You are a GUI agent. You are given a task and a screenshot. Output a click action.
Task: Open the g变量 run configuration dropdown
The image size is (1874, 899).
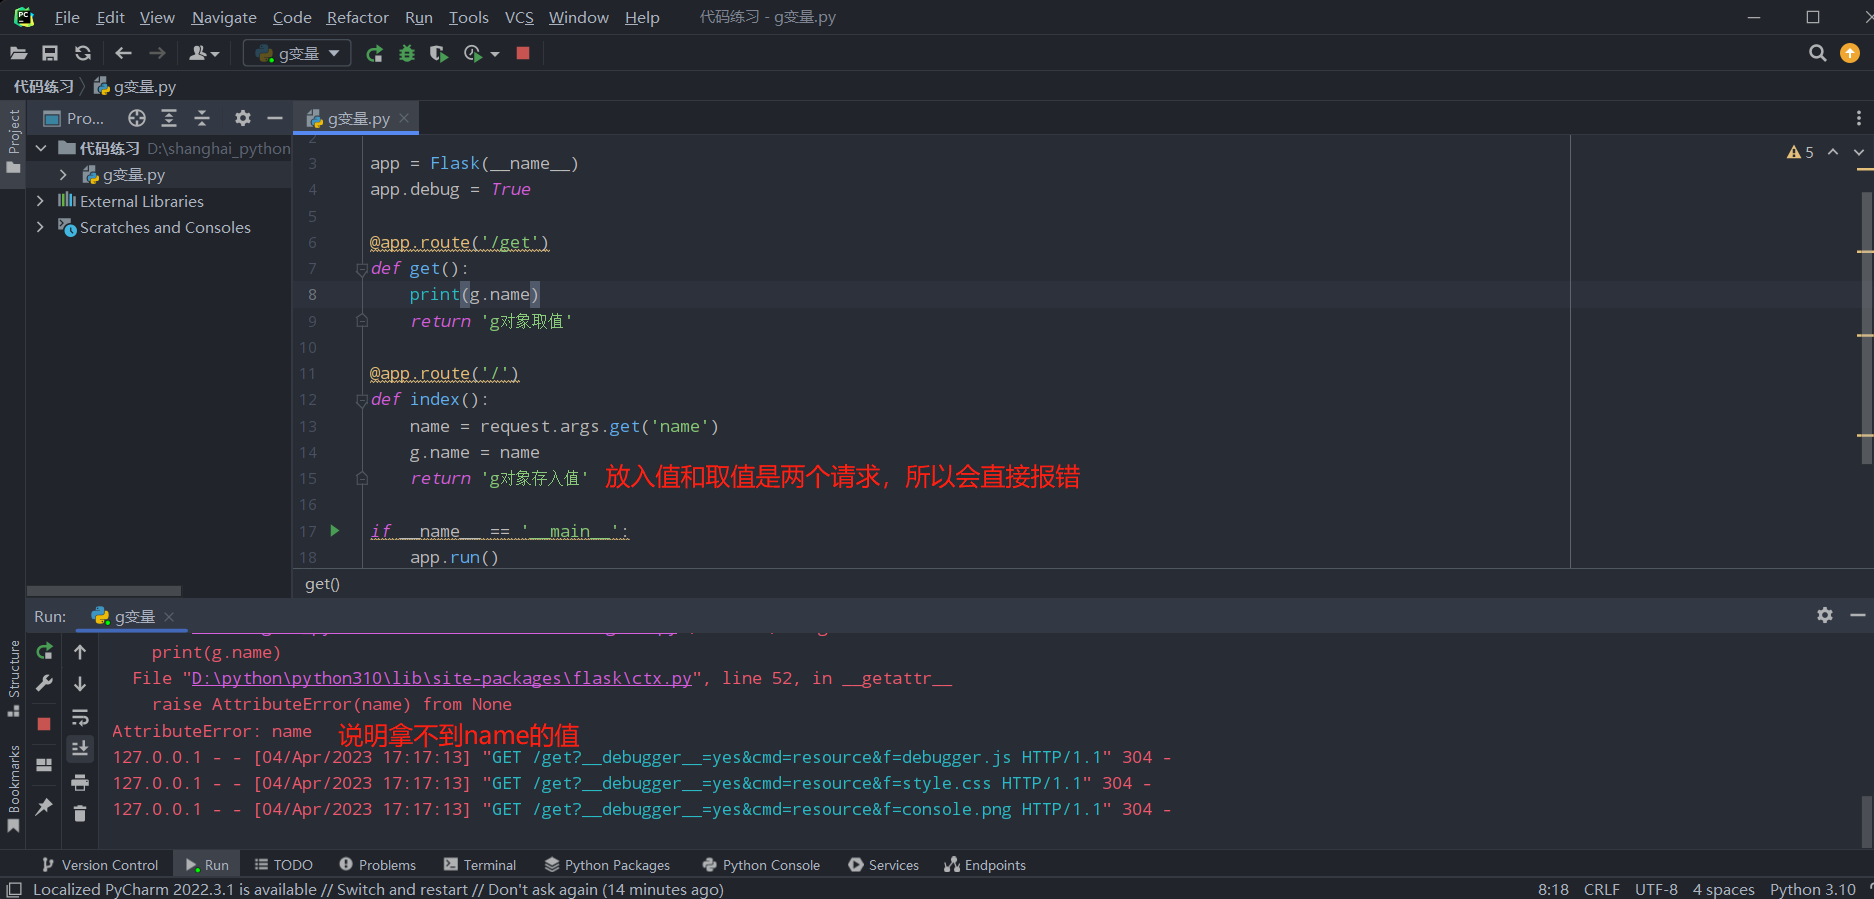[x=297, y=53]
